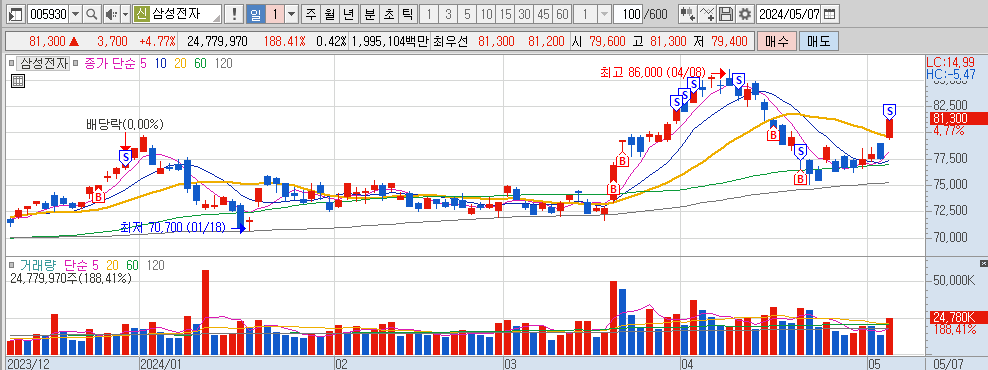
Task: Select the 5 interval button
Action: [467, 14]
